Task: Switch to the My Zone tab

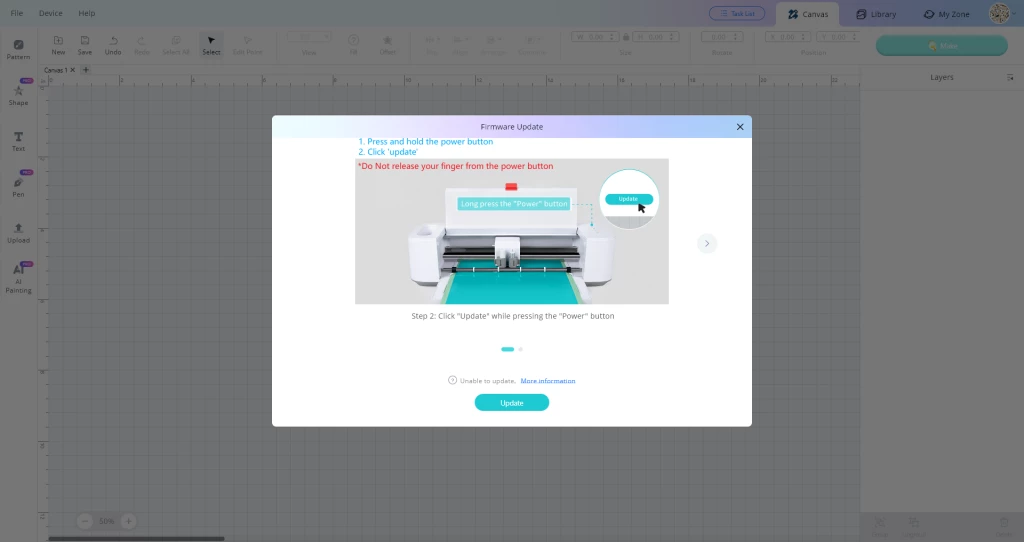Action: pos(946,14)
